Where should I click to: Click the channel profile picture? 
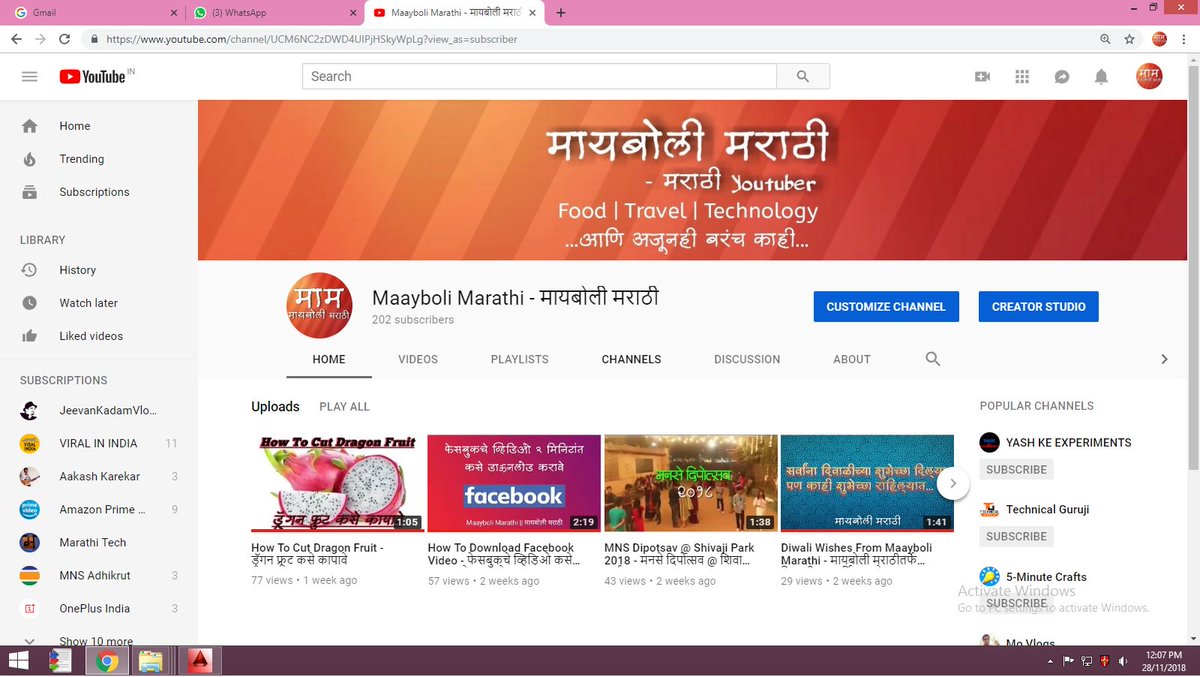coord(319,305)
